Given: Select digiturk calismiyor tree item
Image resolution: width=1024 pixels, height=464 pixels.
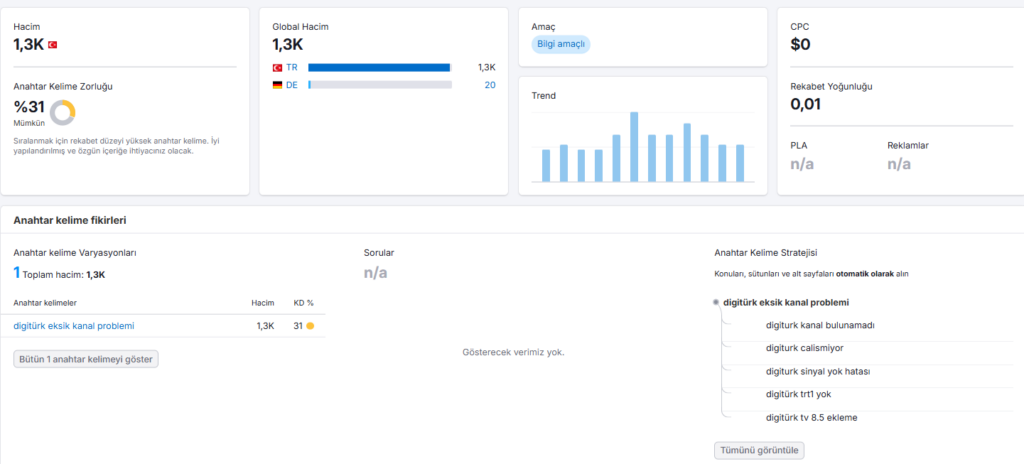Looking at the screenshot, I should [807, 348].
